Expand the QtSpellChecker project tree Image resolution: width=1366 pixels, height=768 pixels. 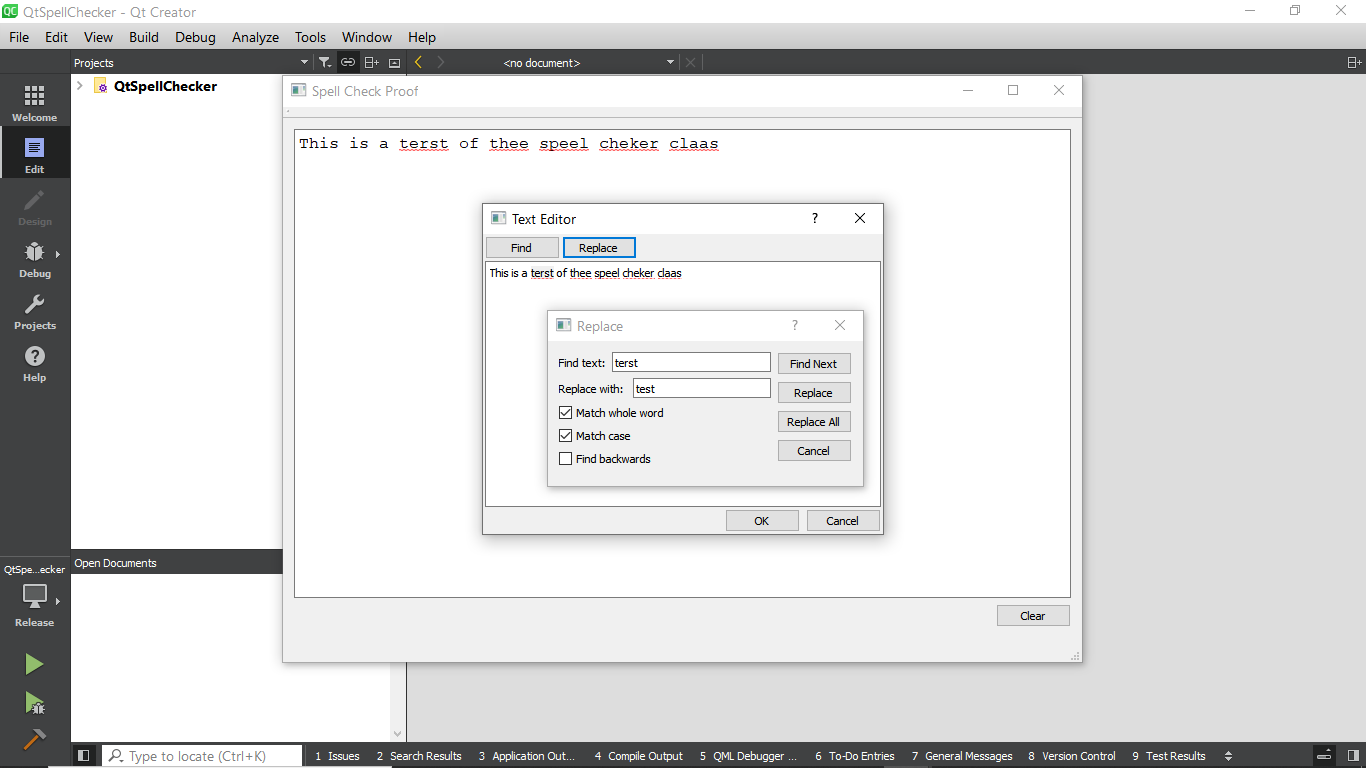pos(80,86)
